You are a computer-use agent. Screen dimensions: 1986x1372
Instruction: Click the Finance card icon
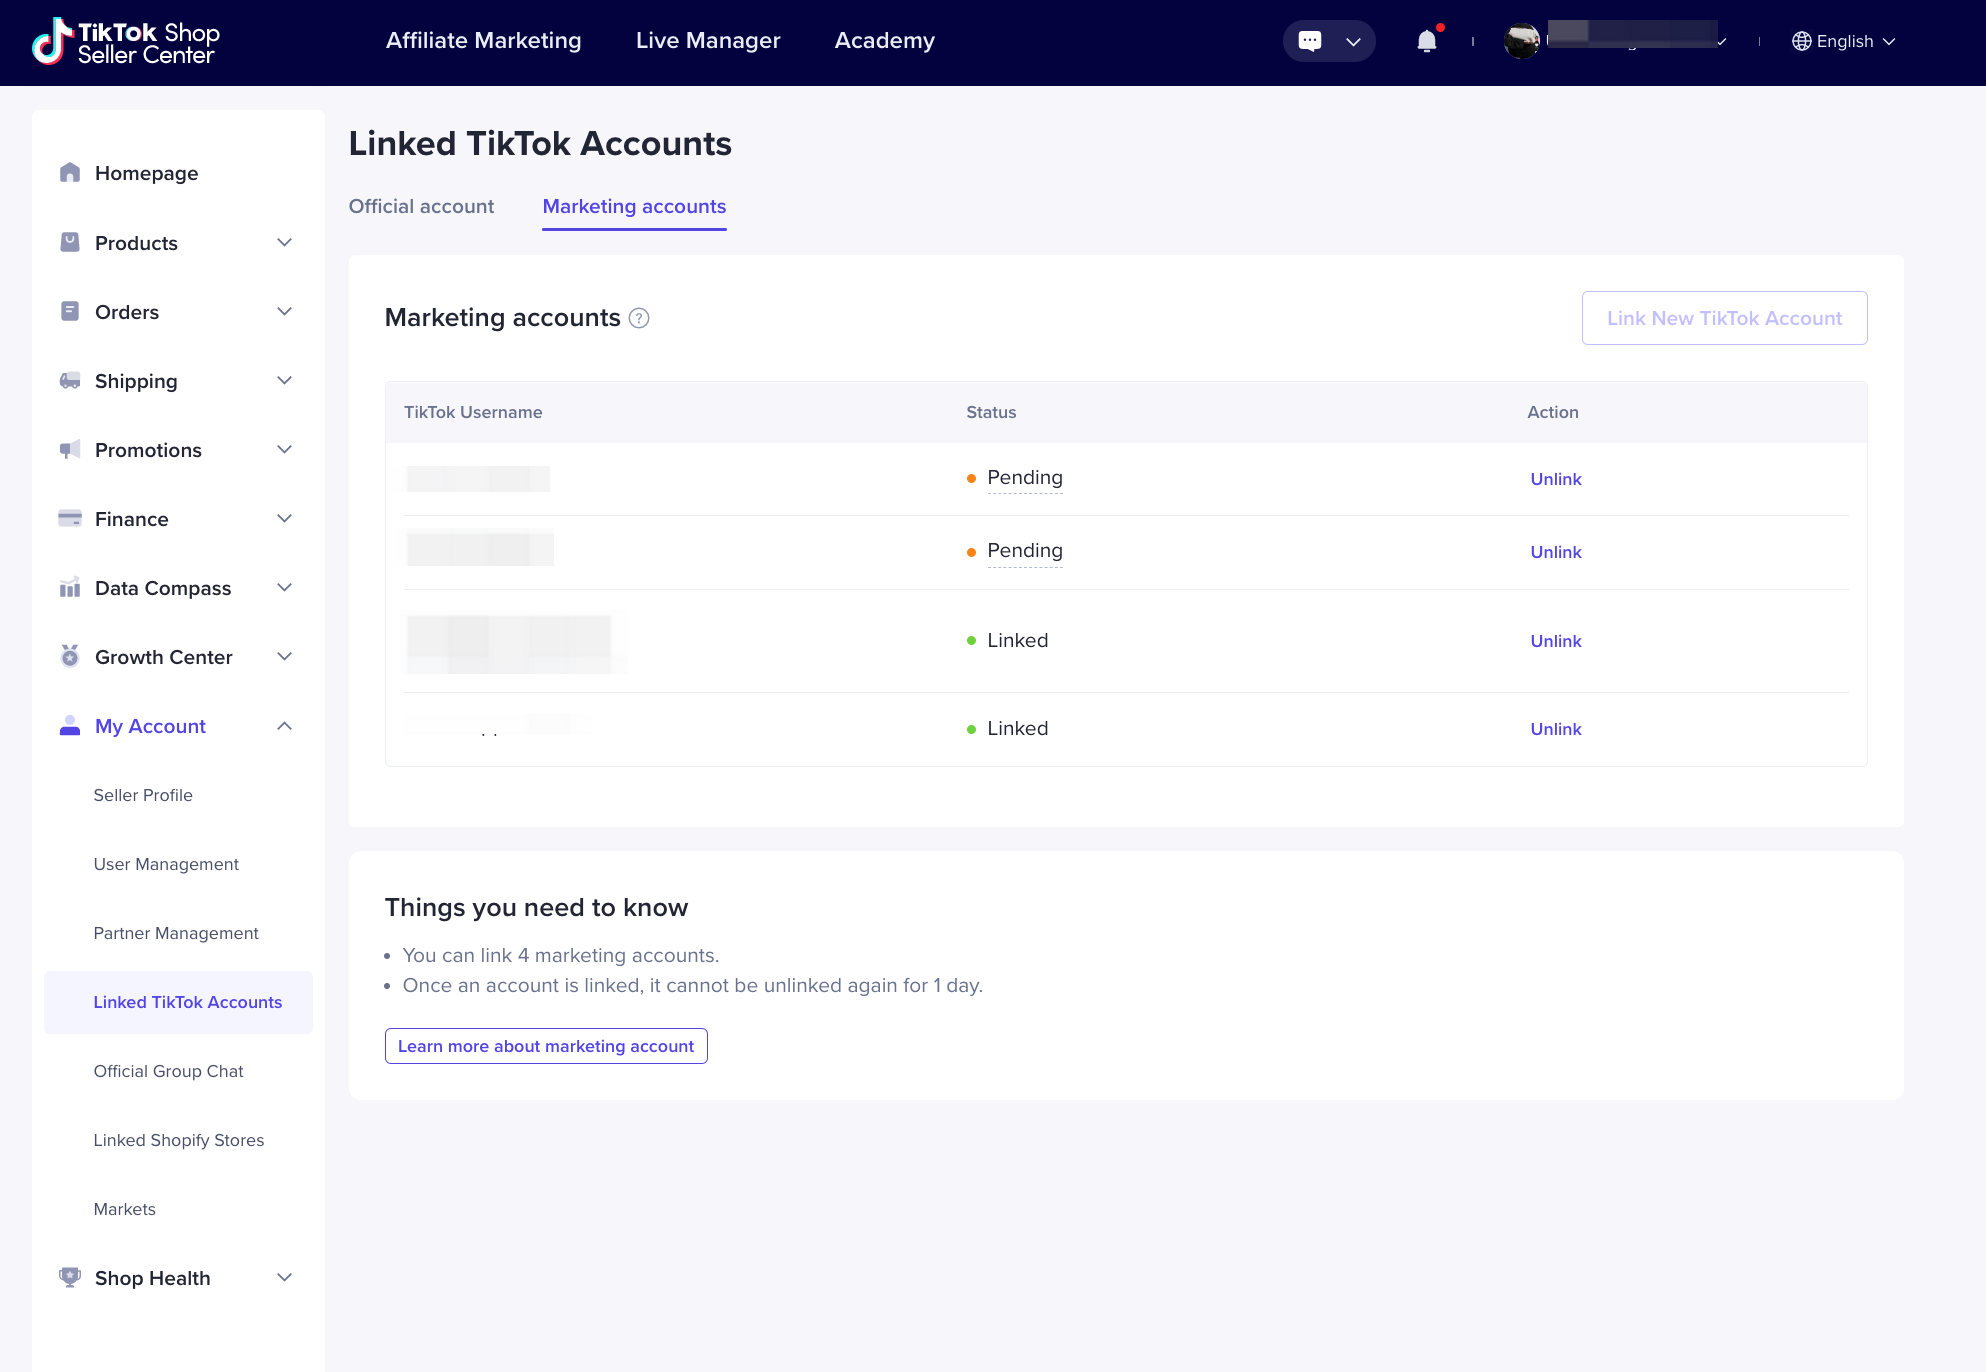click(69, 518)
